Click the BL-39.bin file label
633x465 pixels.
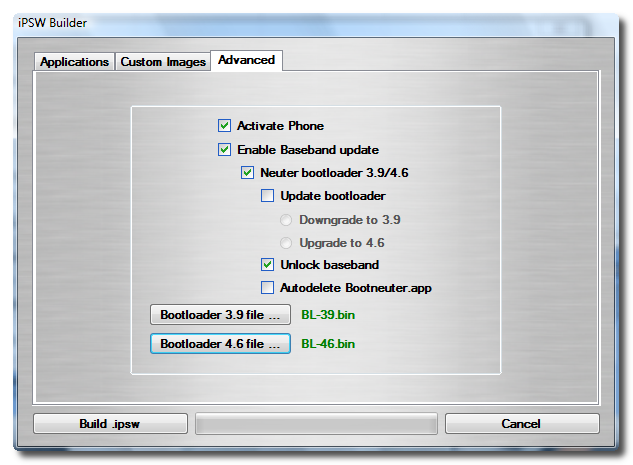coord(328,314)
